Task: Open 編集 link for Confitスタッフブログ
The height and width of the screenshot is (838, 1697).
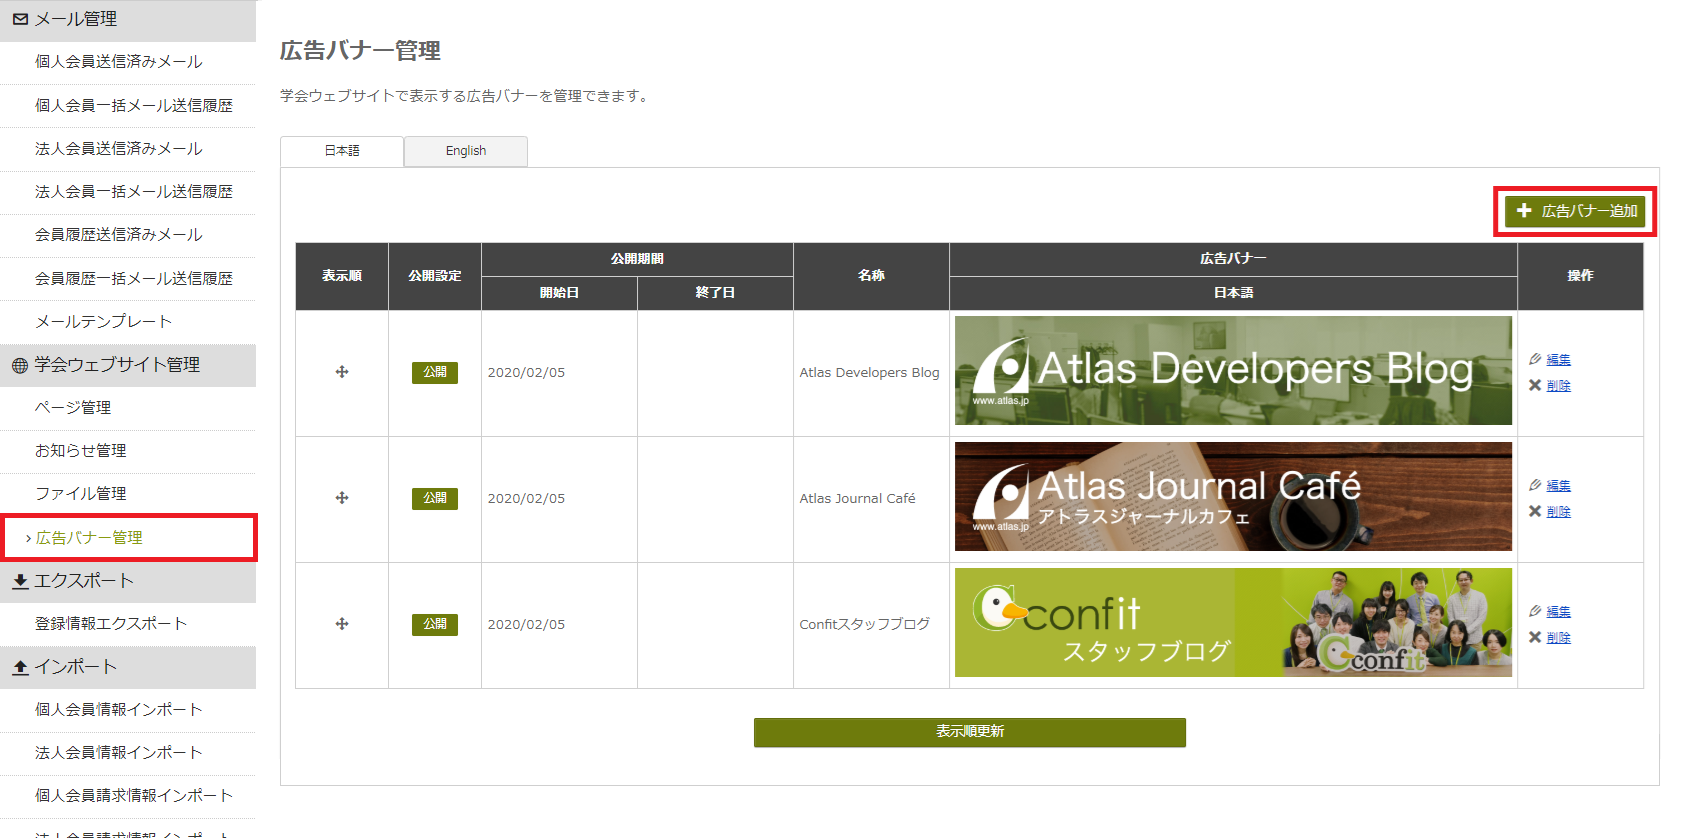Action: coord(1558,612)
